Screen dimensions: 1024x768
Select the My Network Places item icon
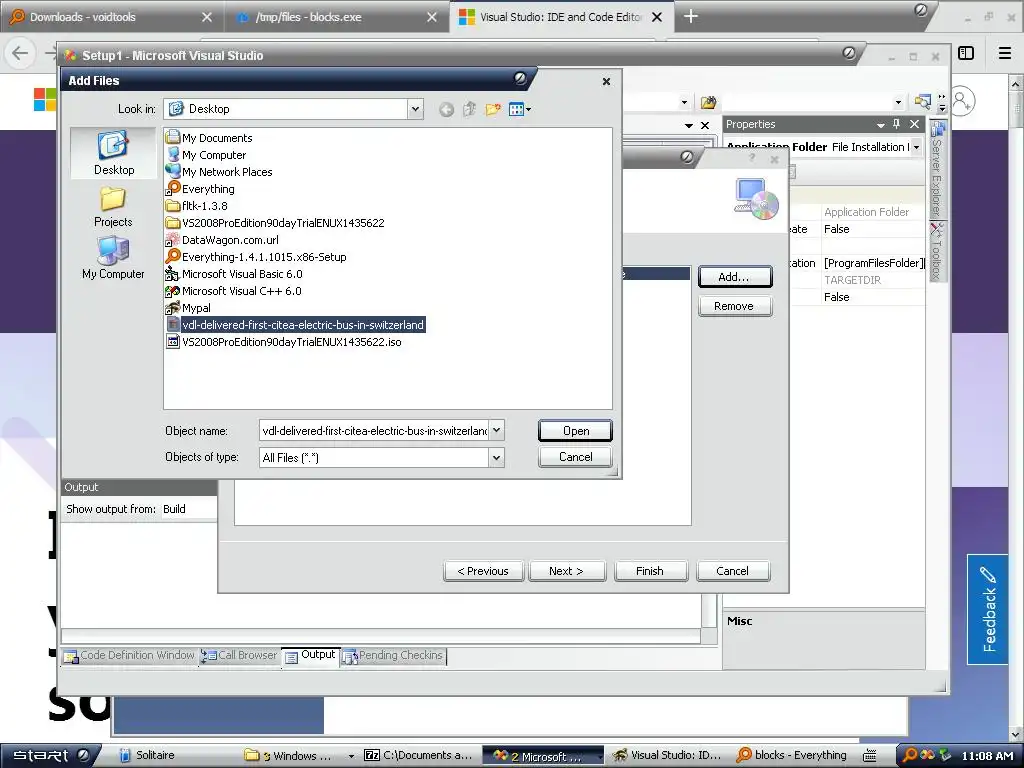click(x=172, y=171)
